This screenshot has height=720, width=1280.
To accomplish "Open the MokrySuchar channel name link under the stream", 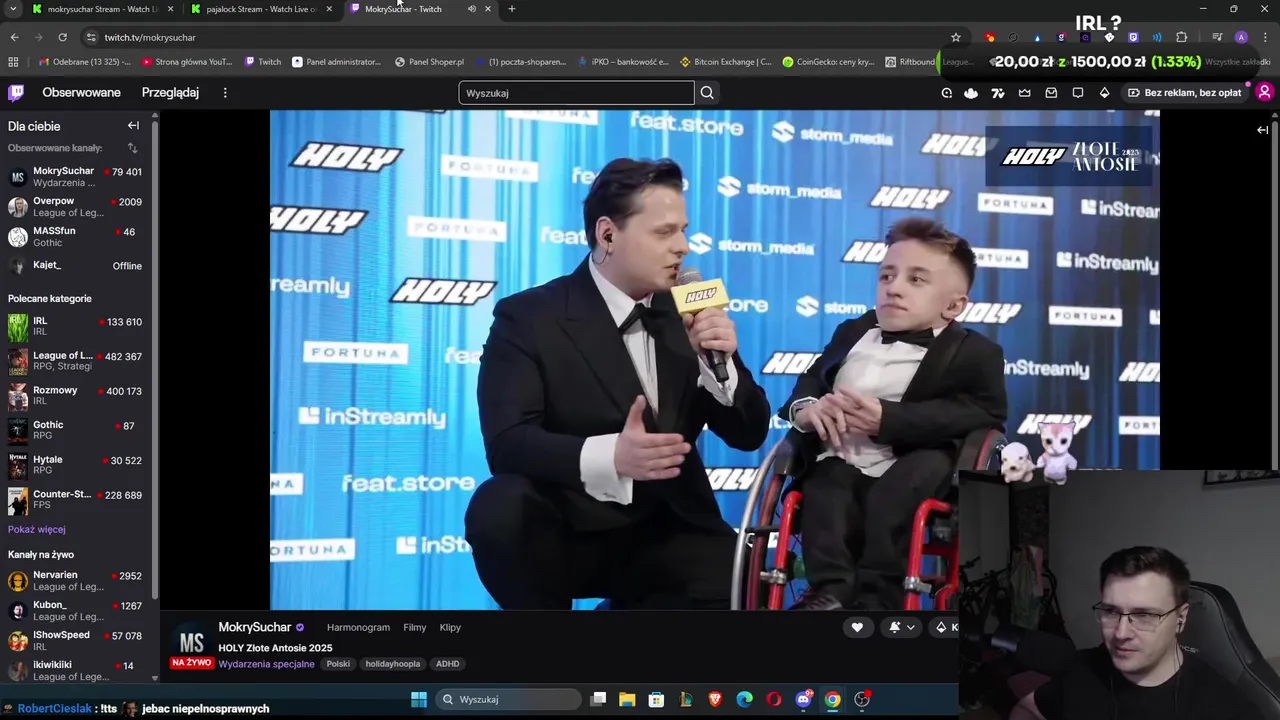I will click(254, 627).
